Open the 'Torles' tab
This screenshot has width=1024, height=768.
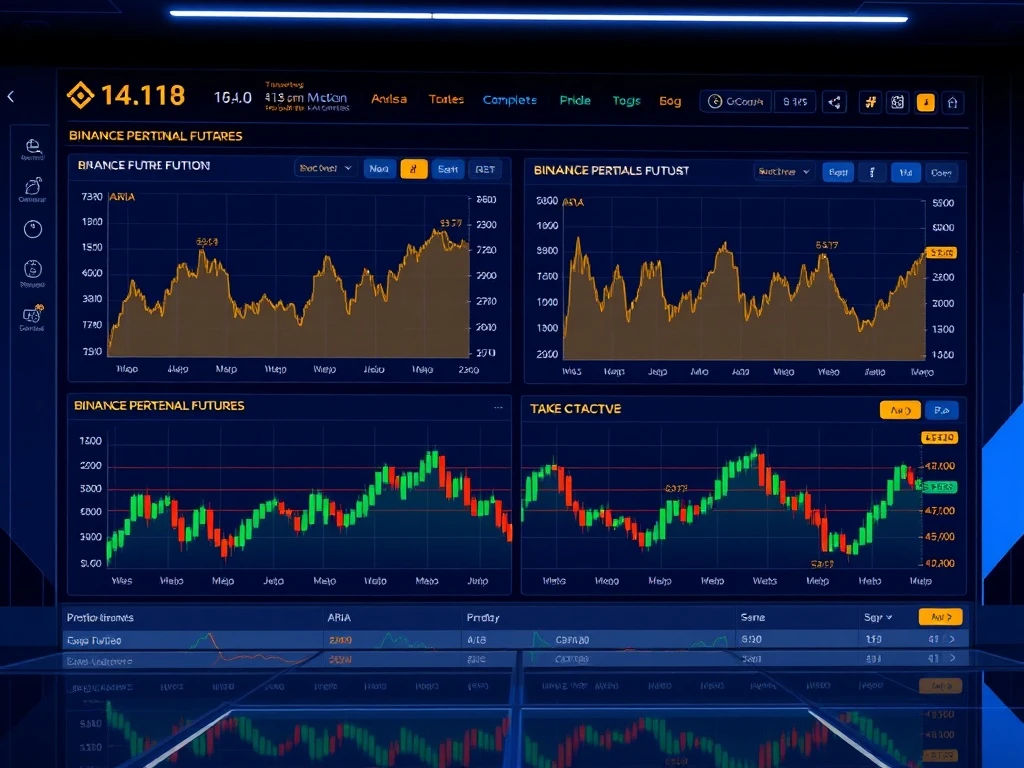pyautogui.click(x=446, y=99)
